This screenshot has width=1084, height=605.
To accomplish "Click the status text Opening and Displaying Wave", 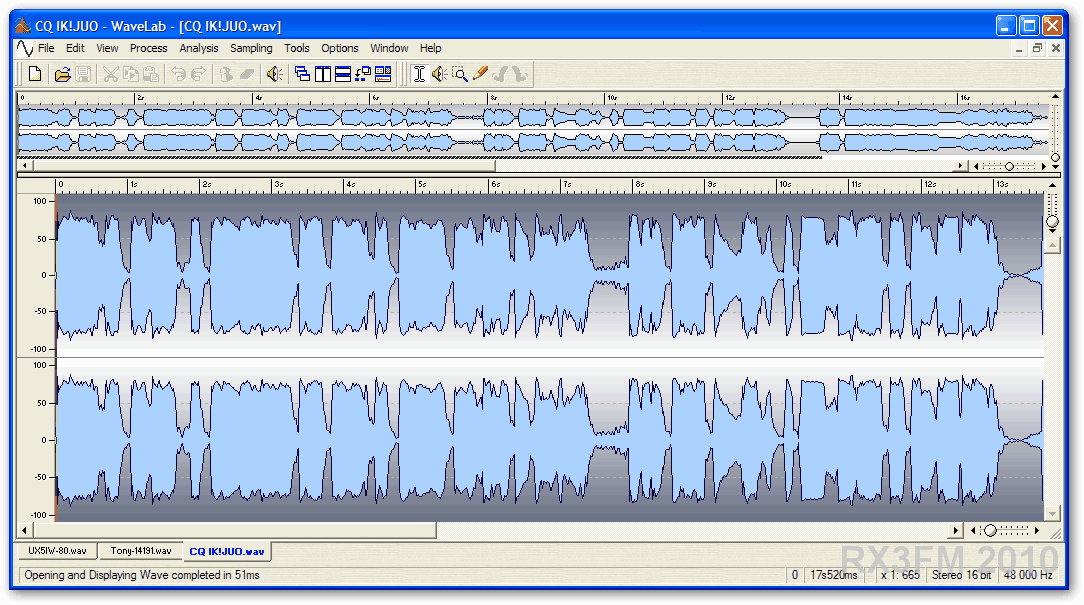I will 142,575.
